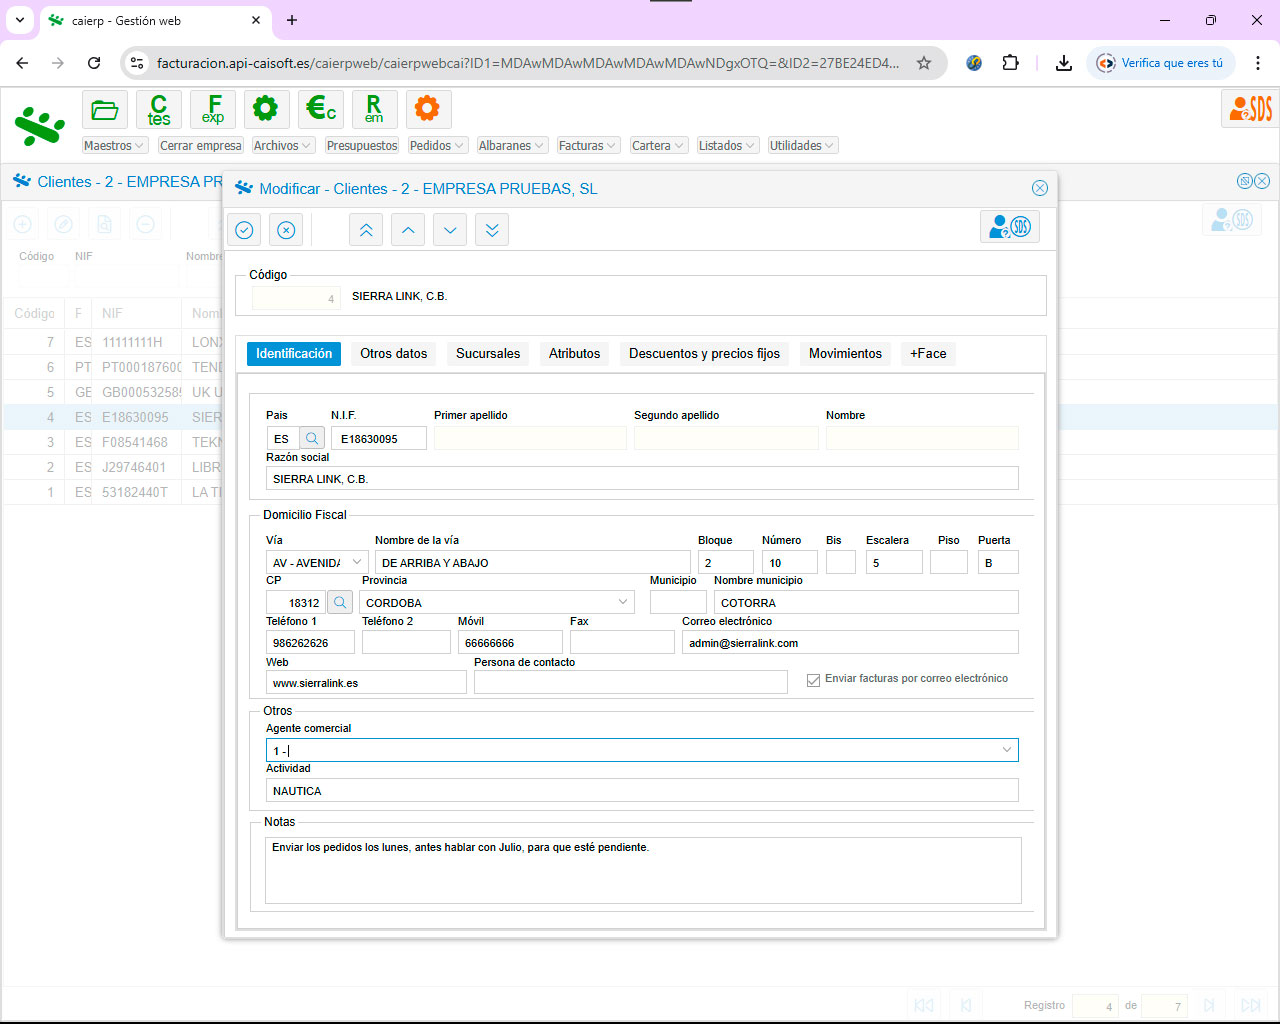
Task: Switch to the Otros datos tab
Action: 394,354
